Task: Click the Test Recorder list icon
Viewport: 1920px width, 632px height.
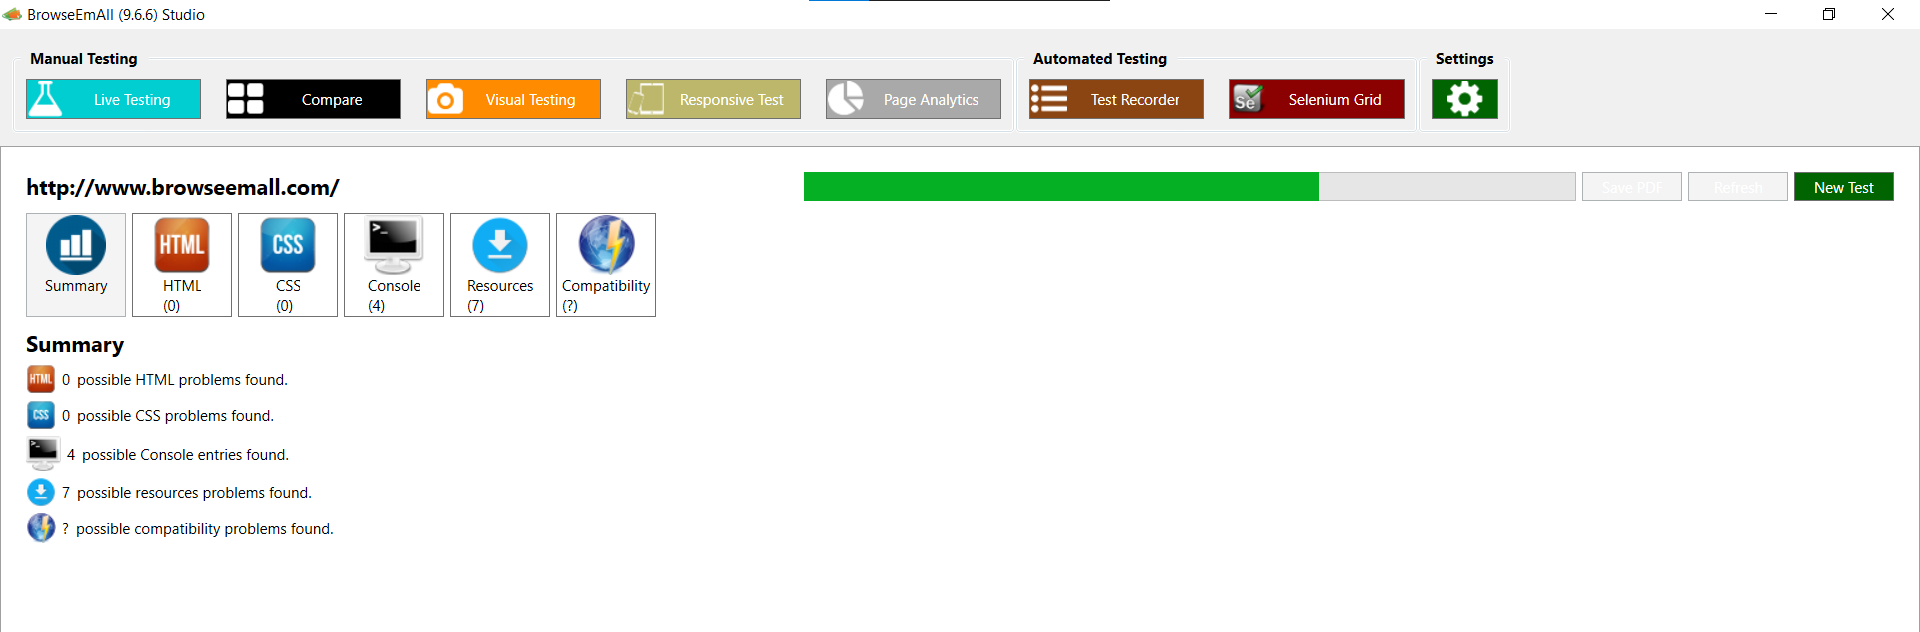Action: point(1049,99)
